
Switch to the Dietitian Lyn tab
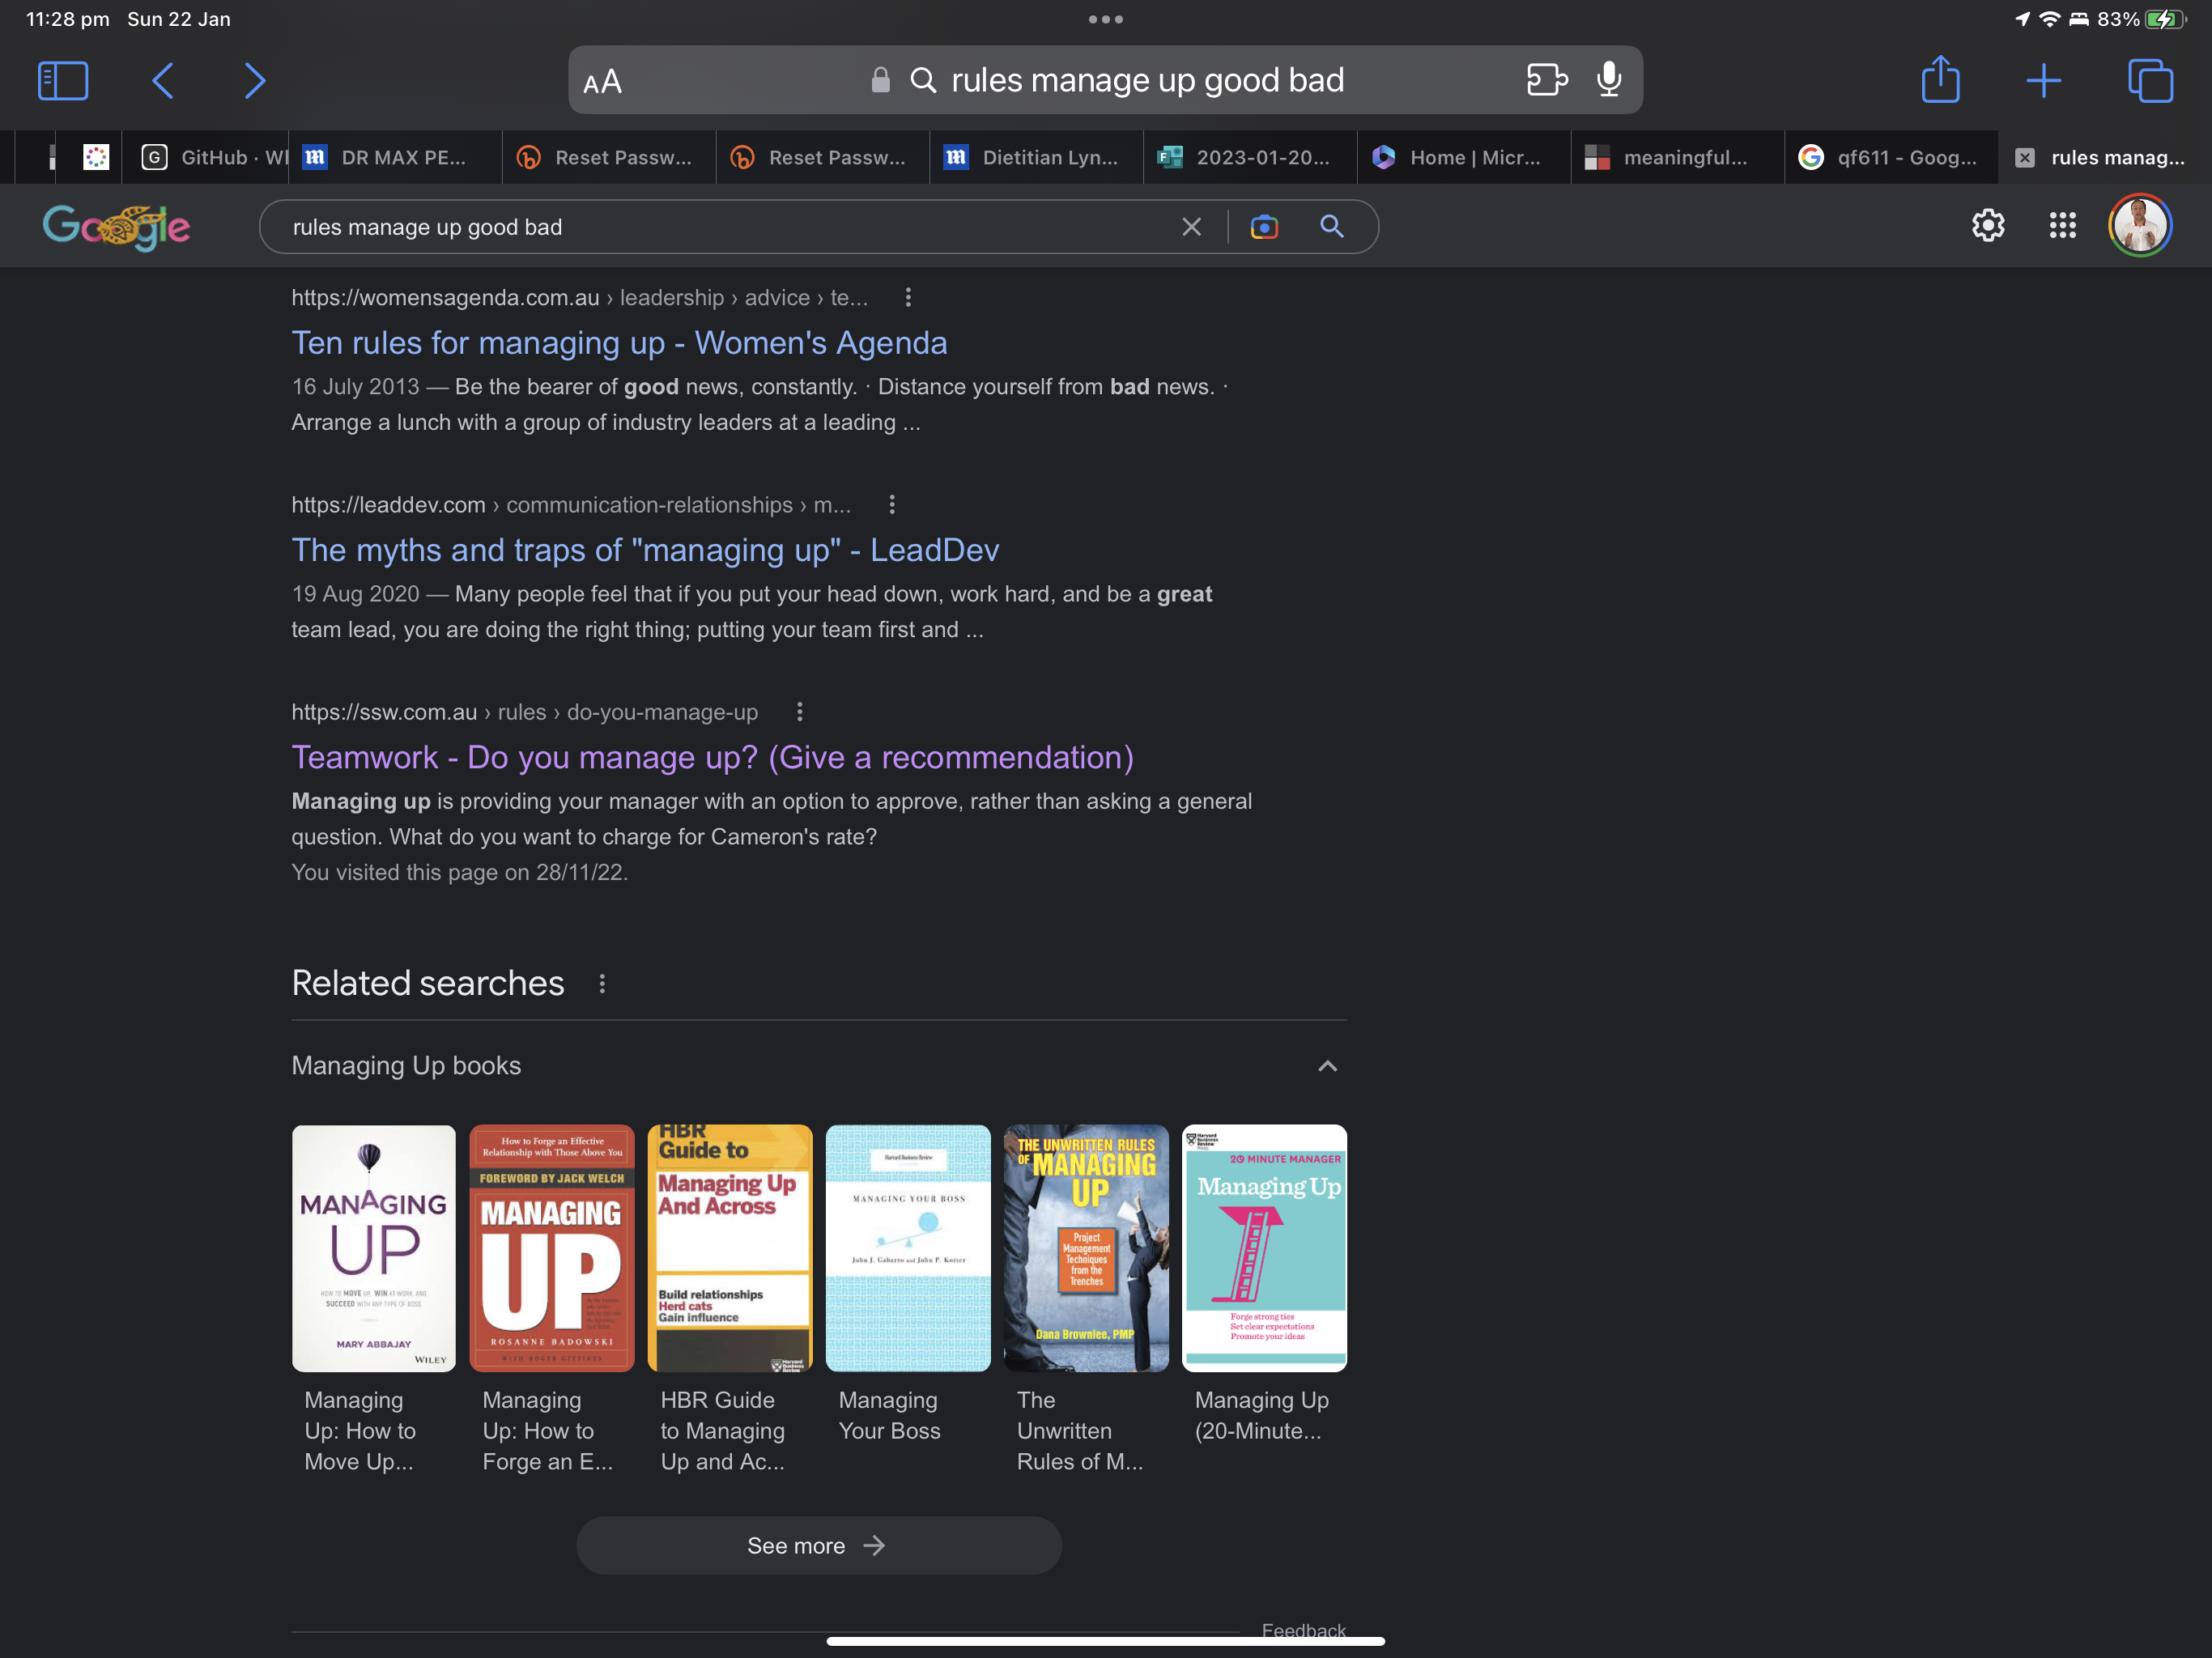tap(1036, 158)
